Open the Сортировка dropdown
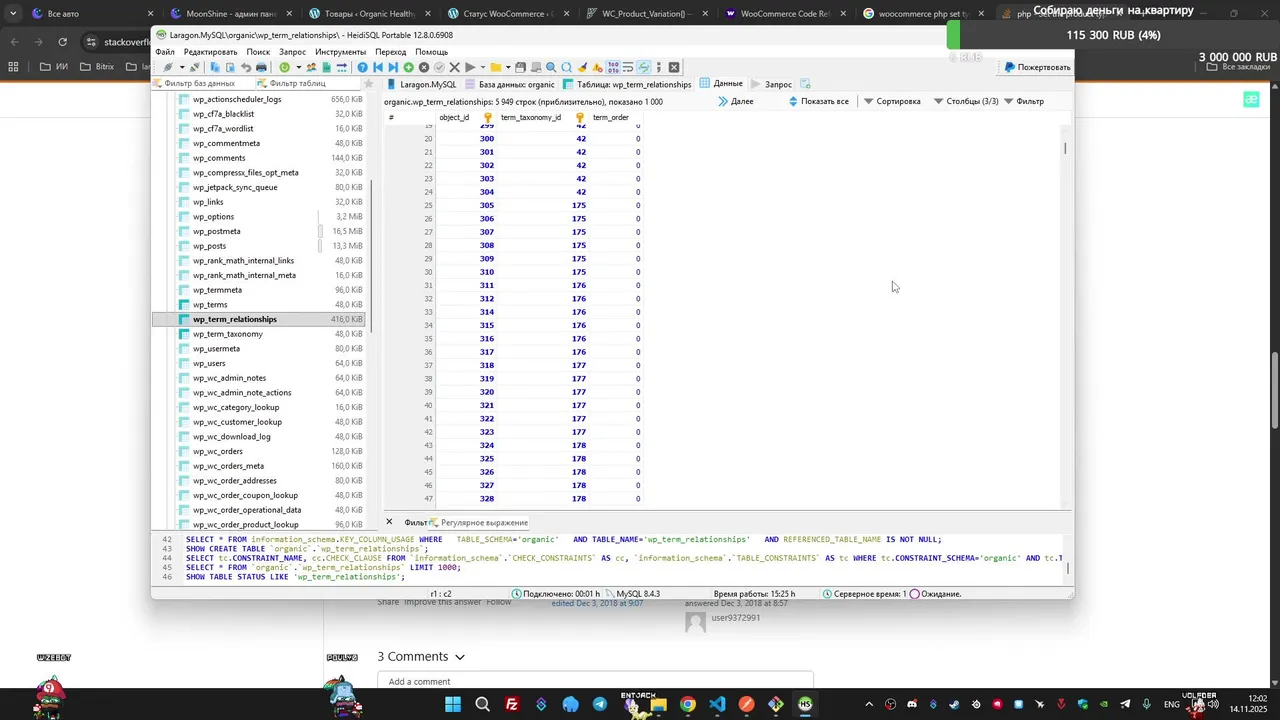Screen dimensions: 1280x720 892,101
